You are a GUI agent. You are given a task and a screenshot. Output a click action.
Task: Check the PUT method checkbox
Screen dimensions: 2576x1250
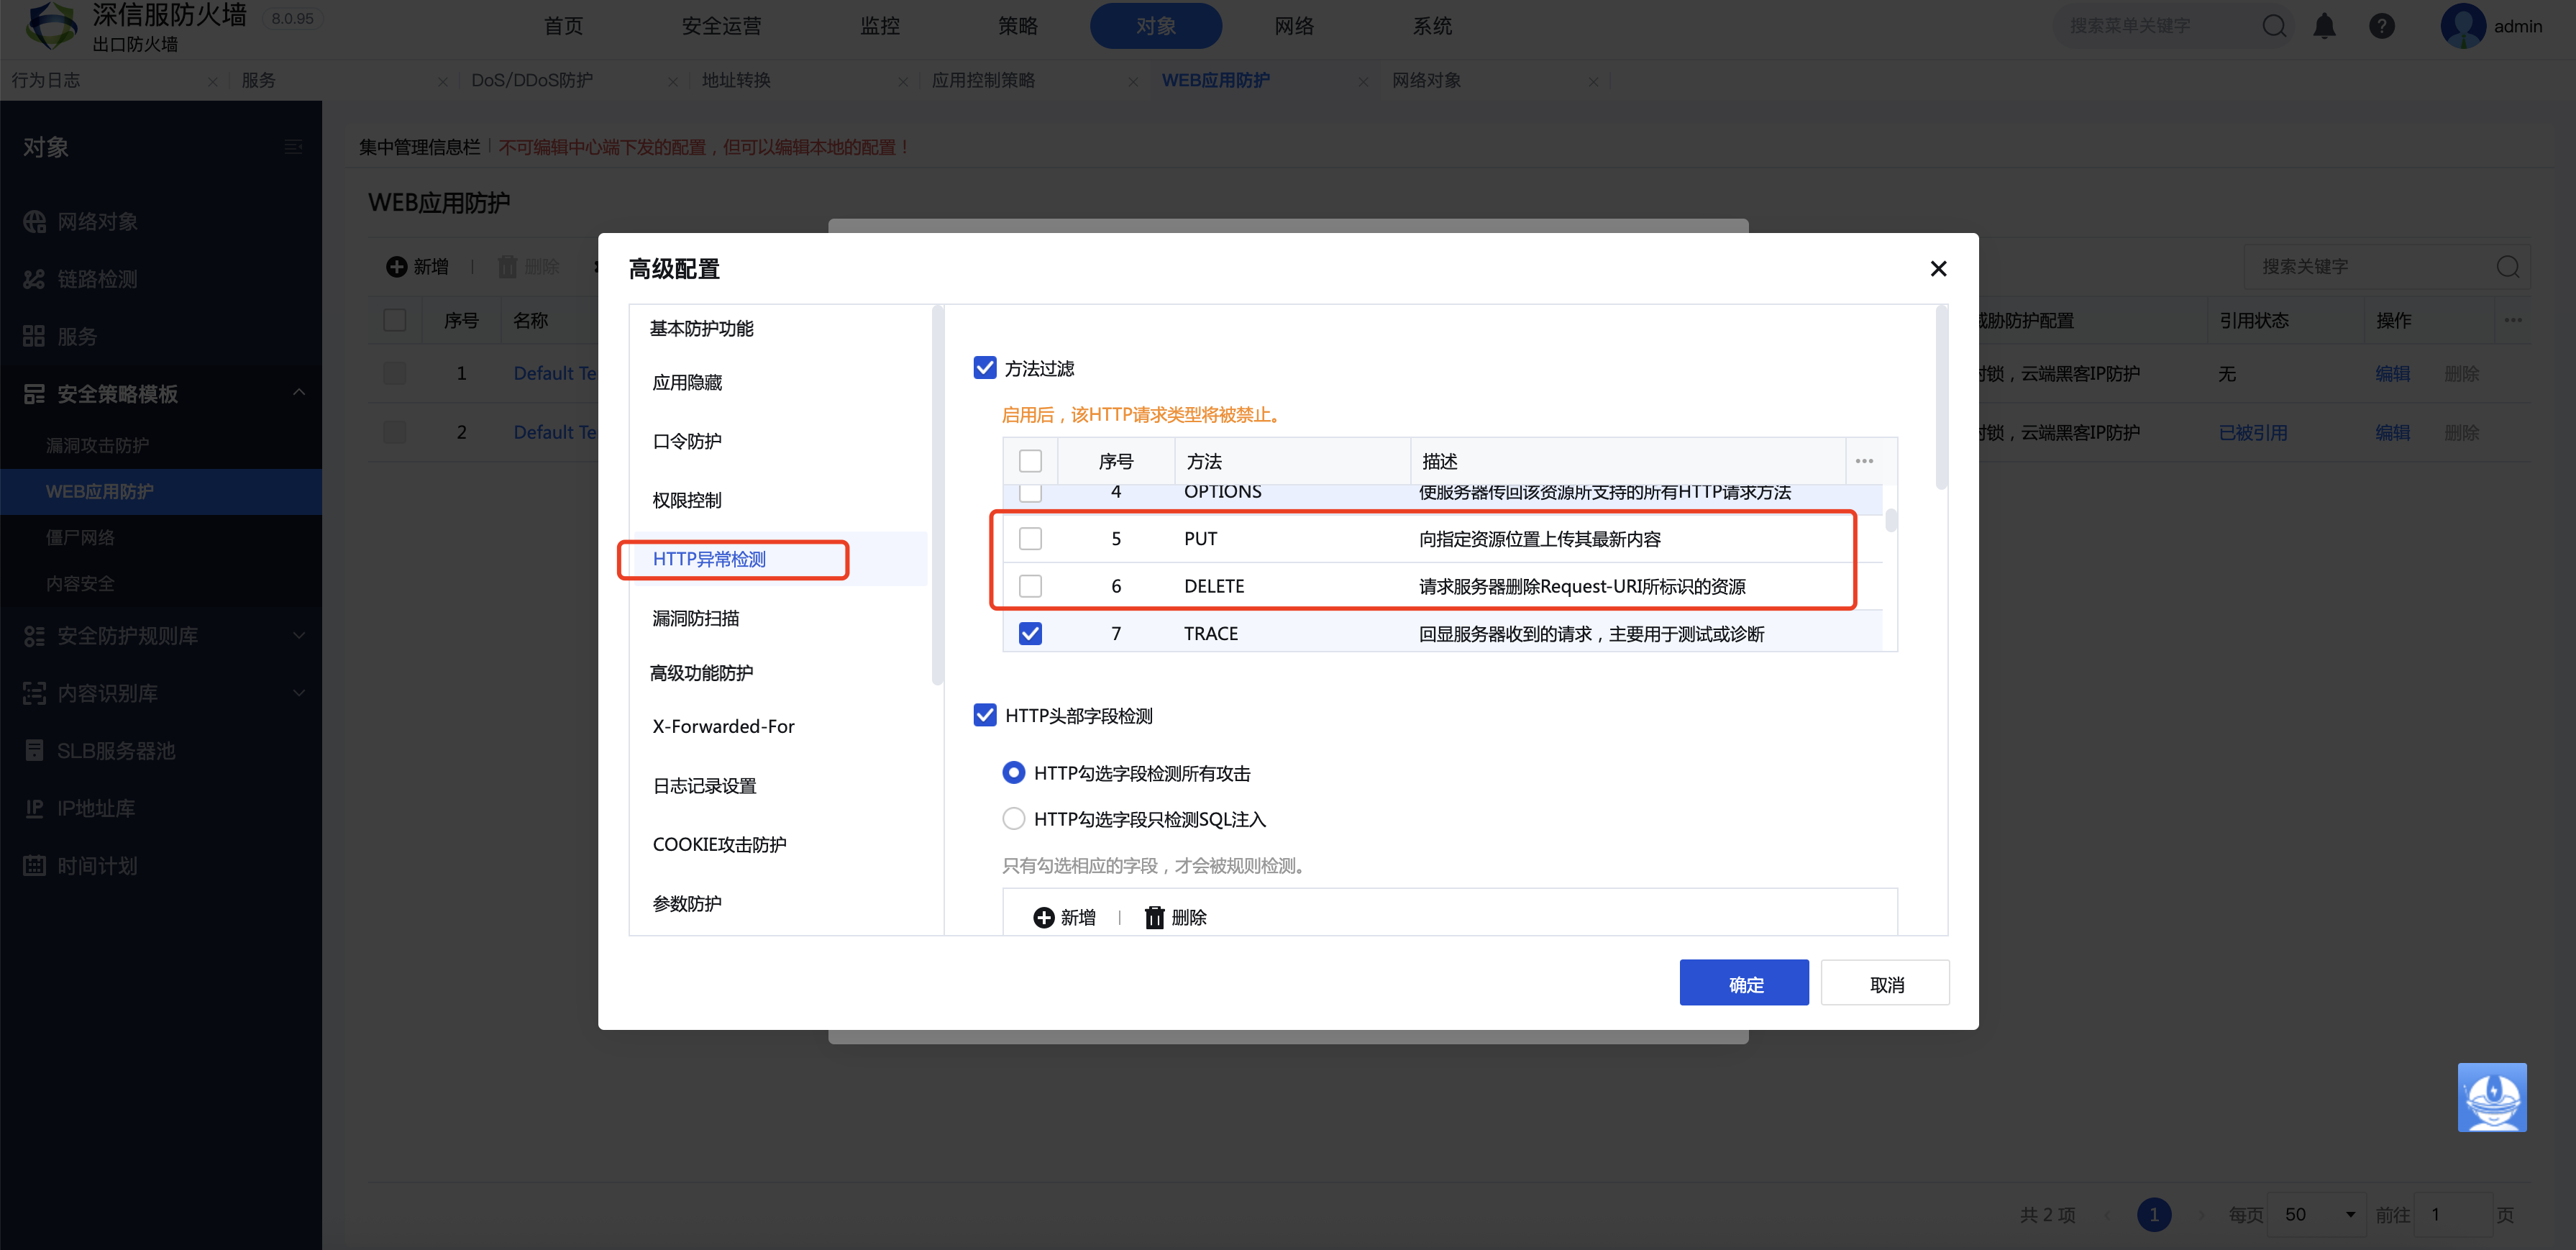1030,538
